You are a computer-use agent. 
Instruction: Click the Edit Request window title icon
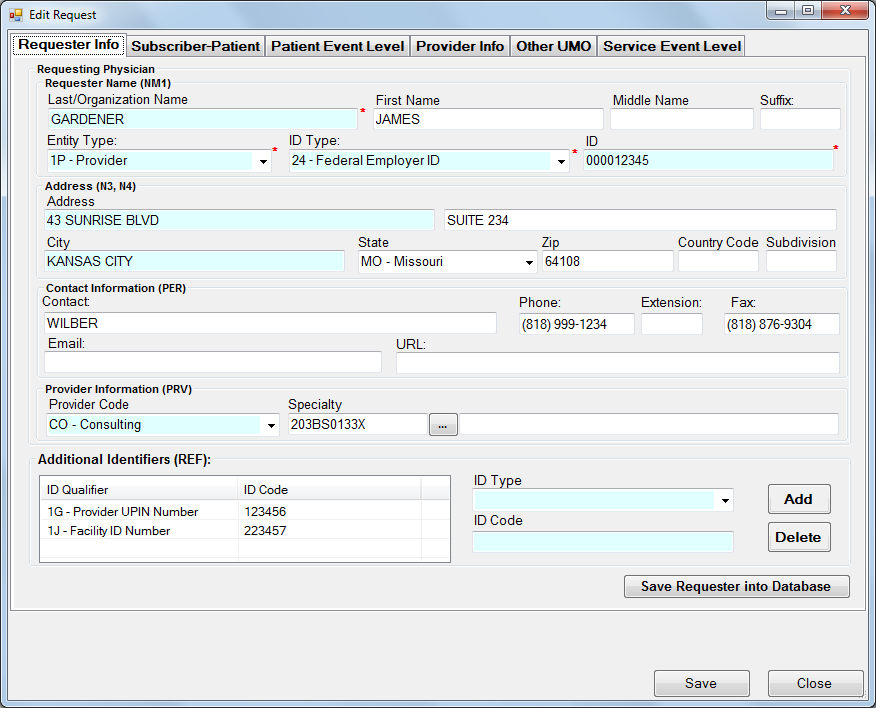point(15,13)
